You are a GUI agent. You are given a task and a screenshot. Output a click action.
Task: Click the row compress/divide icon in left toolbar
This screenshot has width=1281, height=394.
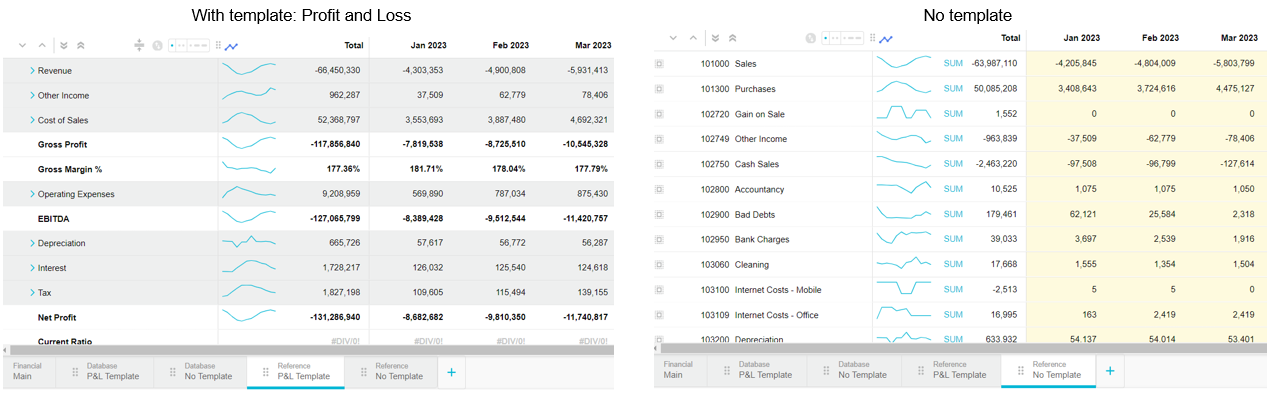139,45
